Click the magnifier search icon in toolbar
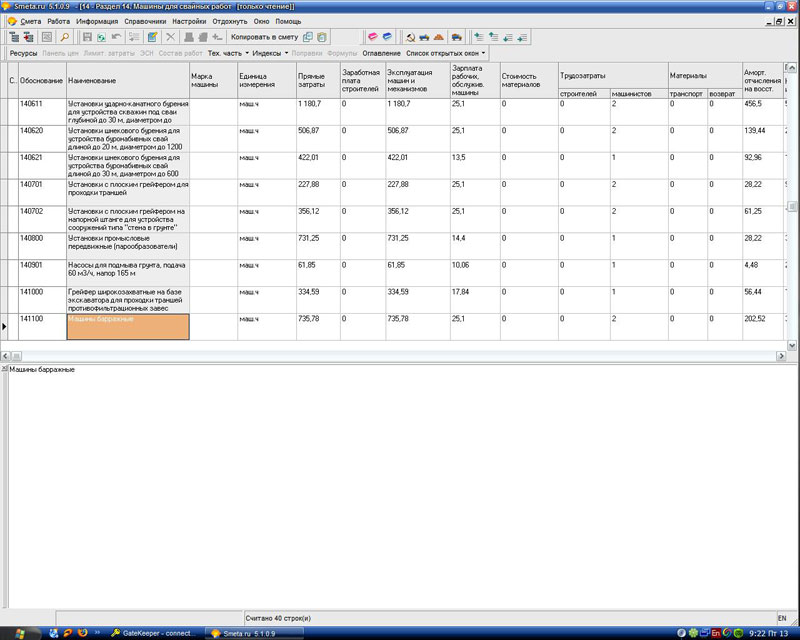This screenshot has width=800, height=640. click(x=63, y=37)
